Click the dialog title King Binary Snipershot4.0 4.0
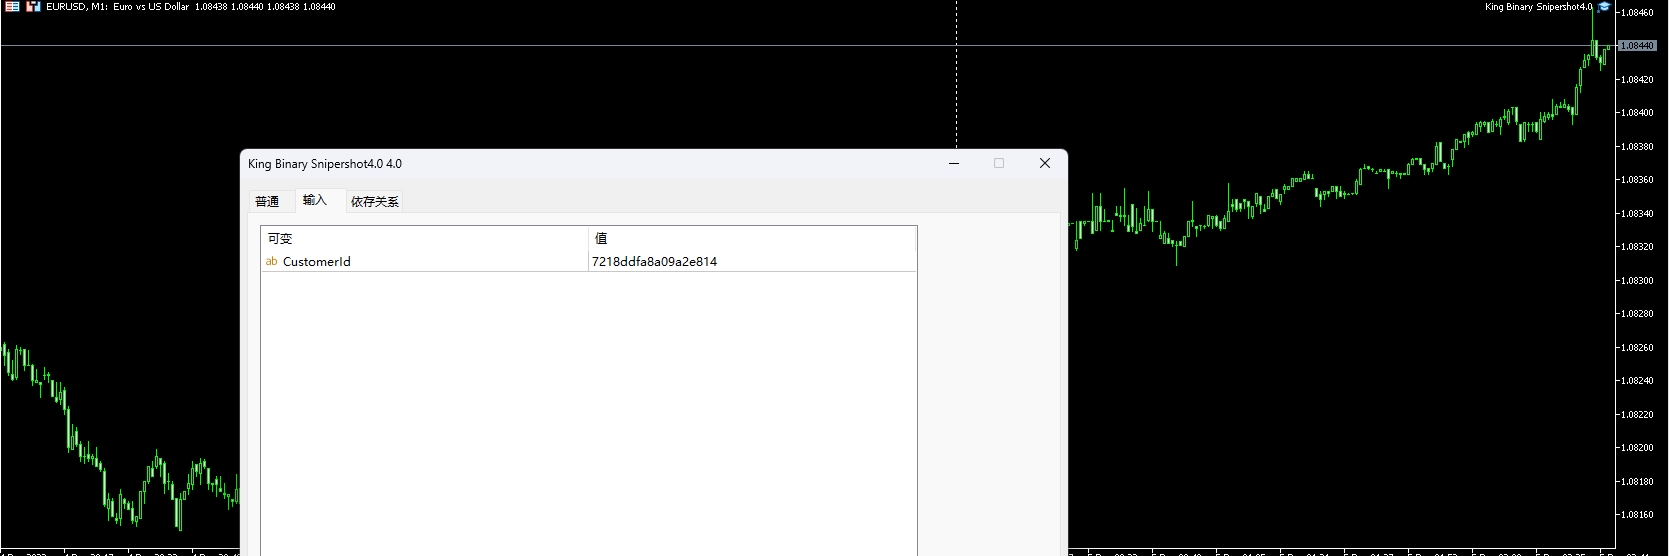 coord(325,164)
